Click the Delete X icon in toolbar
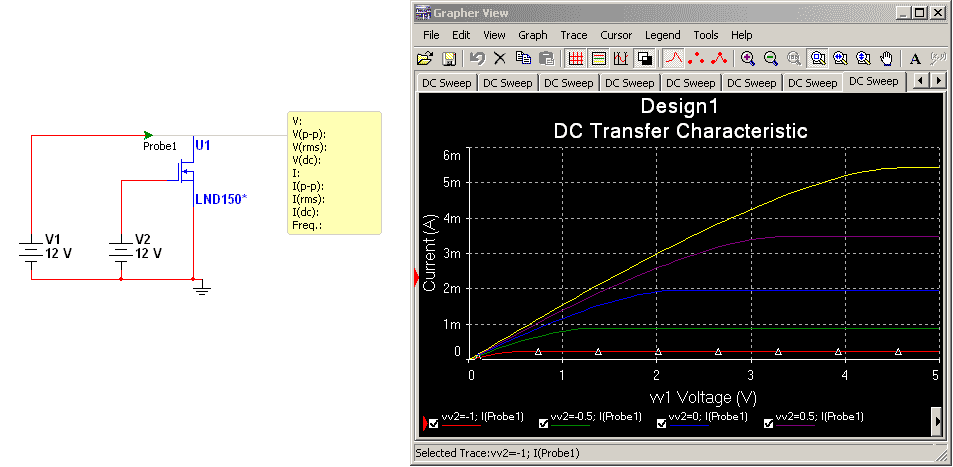 (500, 58)
